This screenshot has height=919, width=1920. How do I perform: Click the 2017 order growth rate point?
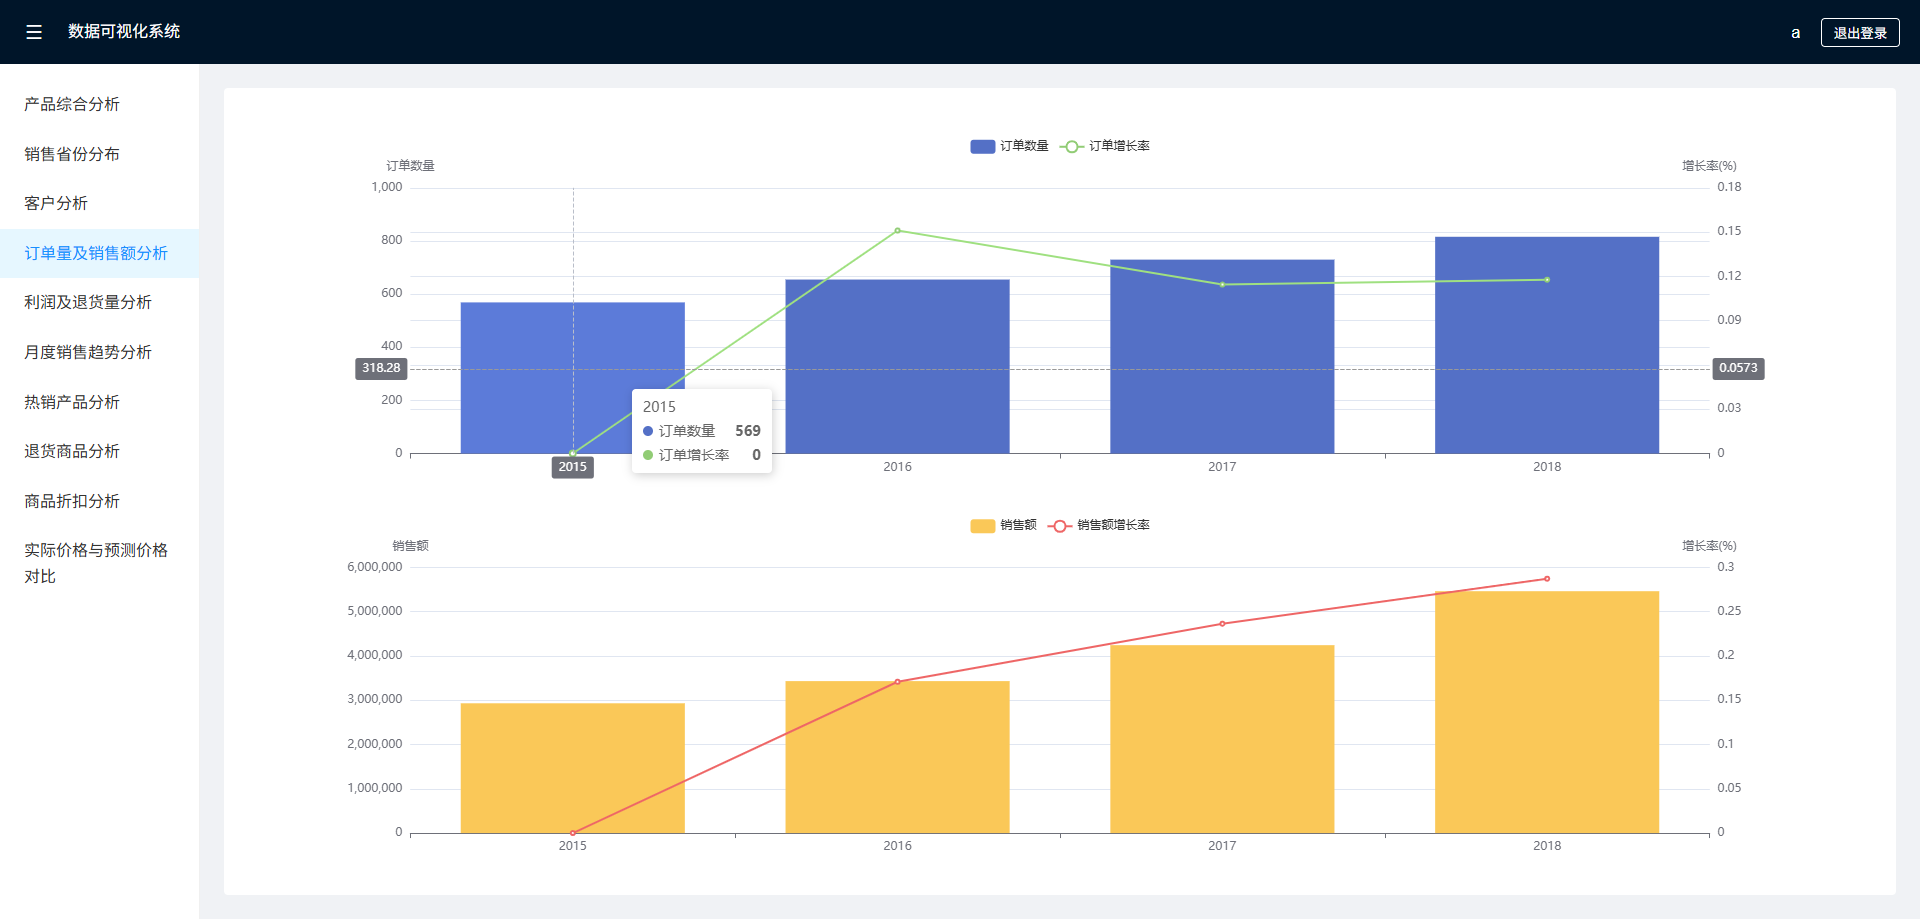click(x=1222, y=284)
